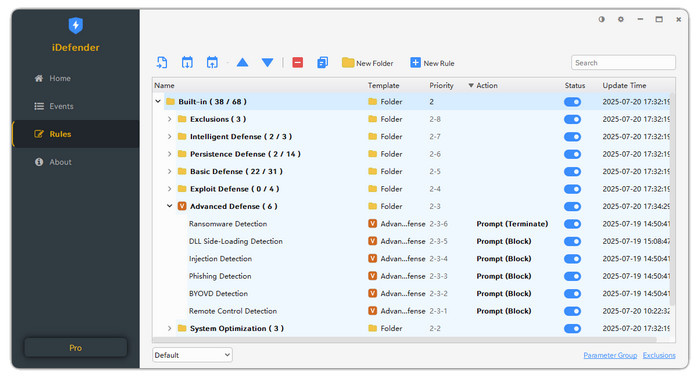This screenshot has width=700, height=380.
Task: Click the import rules file icon
Action: pos(162,63)
